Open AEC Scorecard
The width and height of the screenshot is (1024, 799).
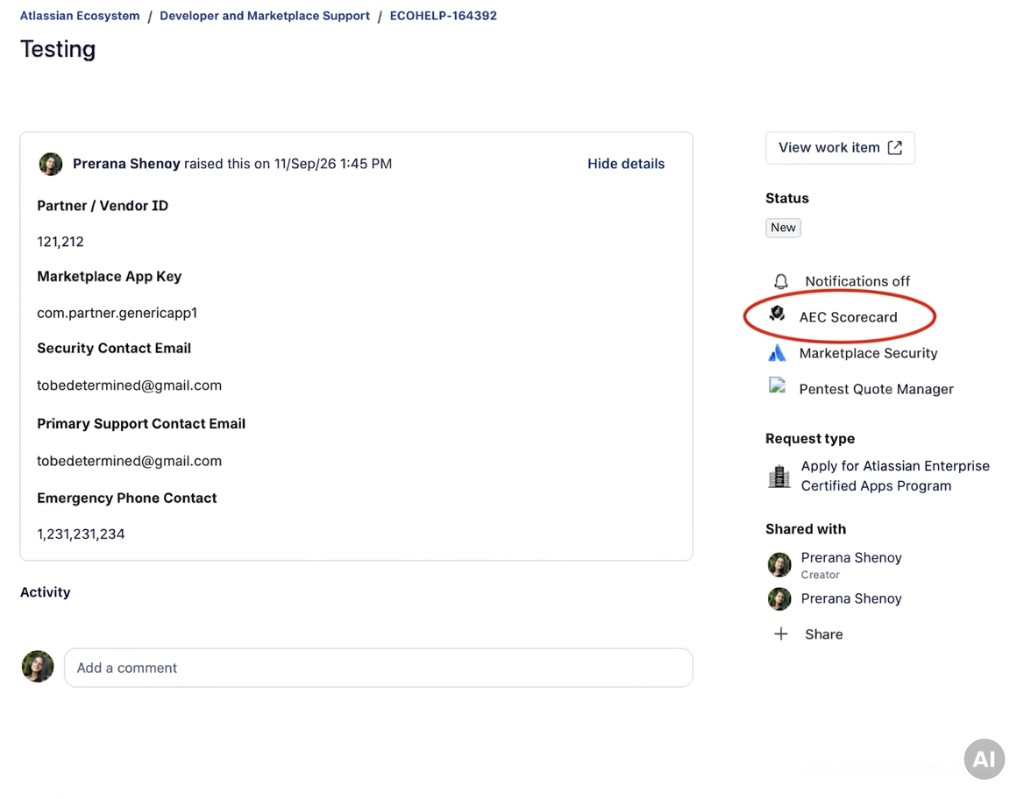848,318
